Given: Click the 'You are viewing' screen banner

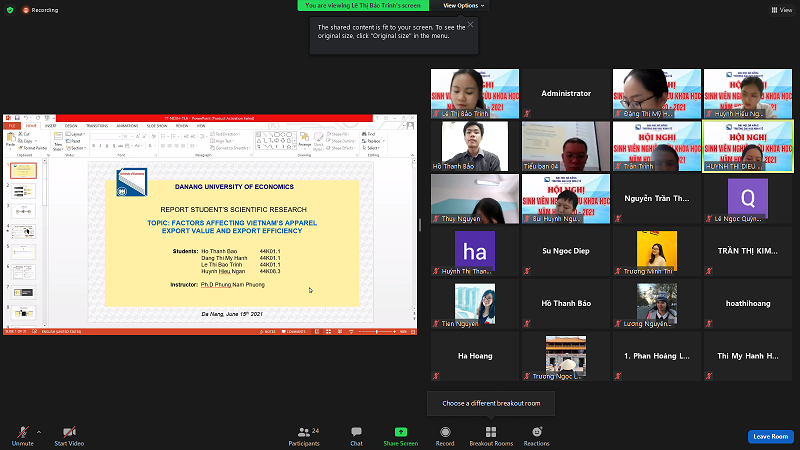Looking at the screenshot, I should [363, 6].
